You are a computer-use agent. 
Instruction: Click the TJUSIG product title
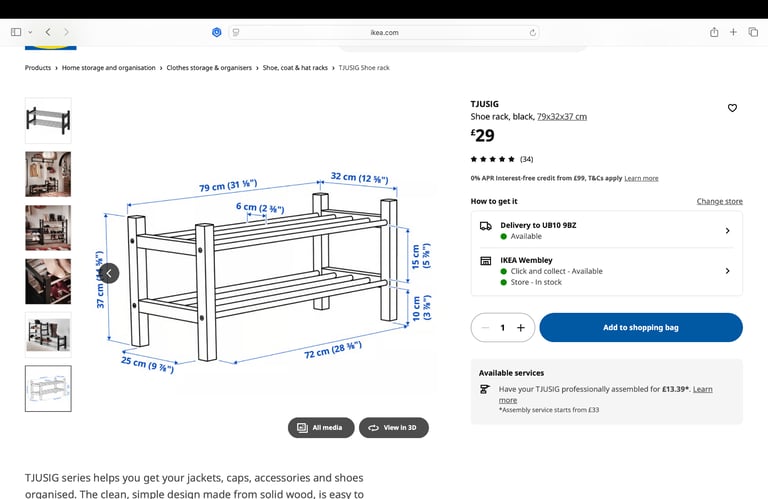tap(484, 104)
